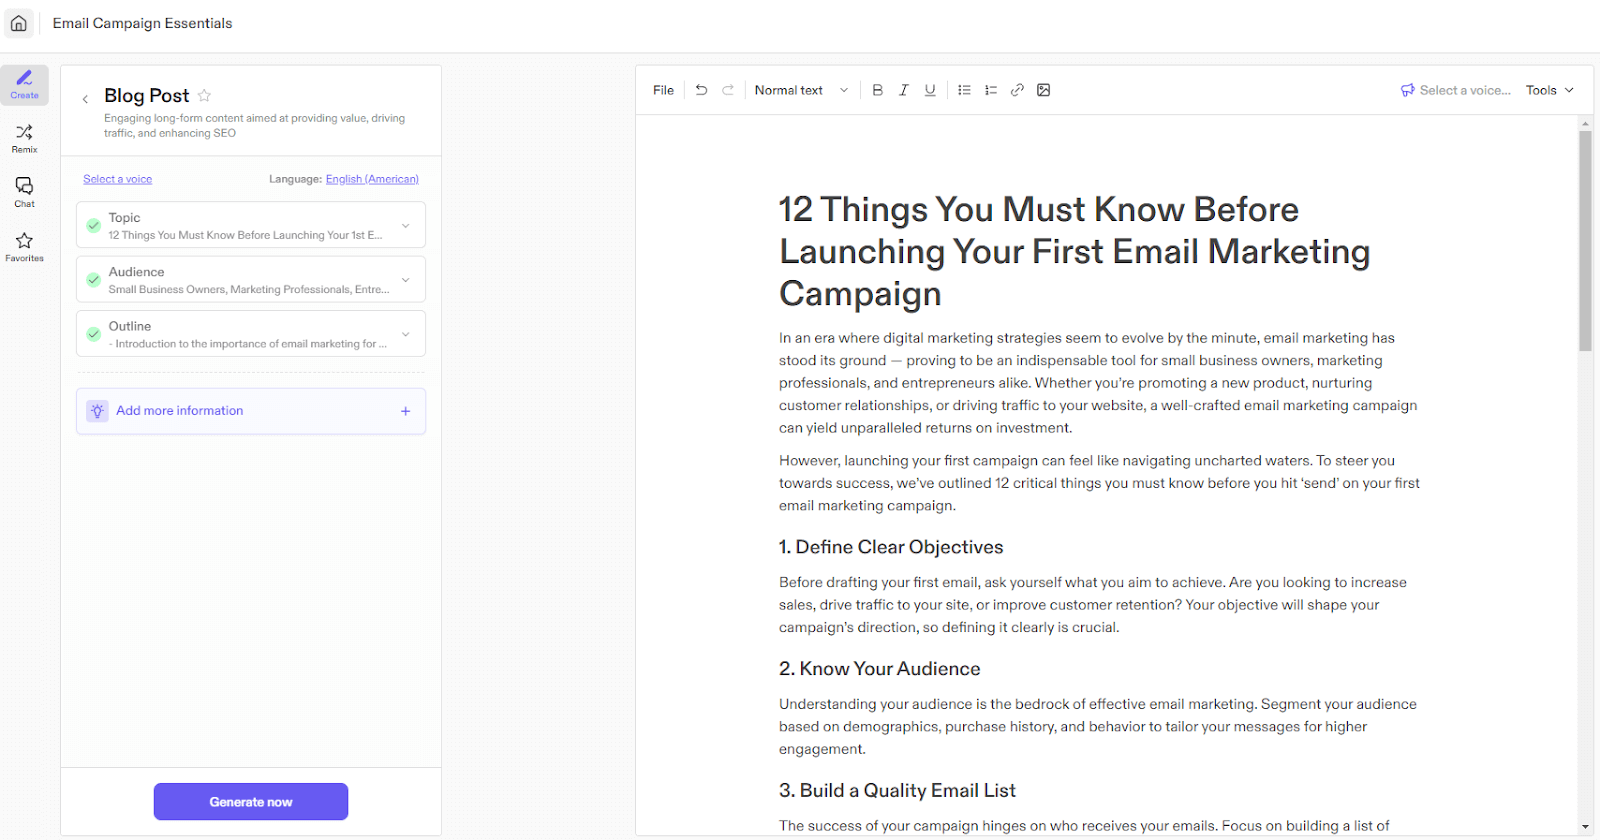
Task: Open the Remix sidebar tool
Action: click(24, 138)
